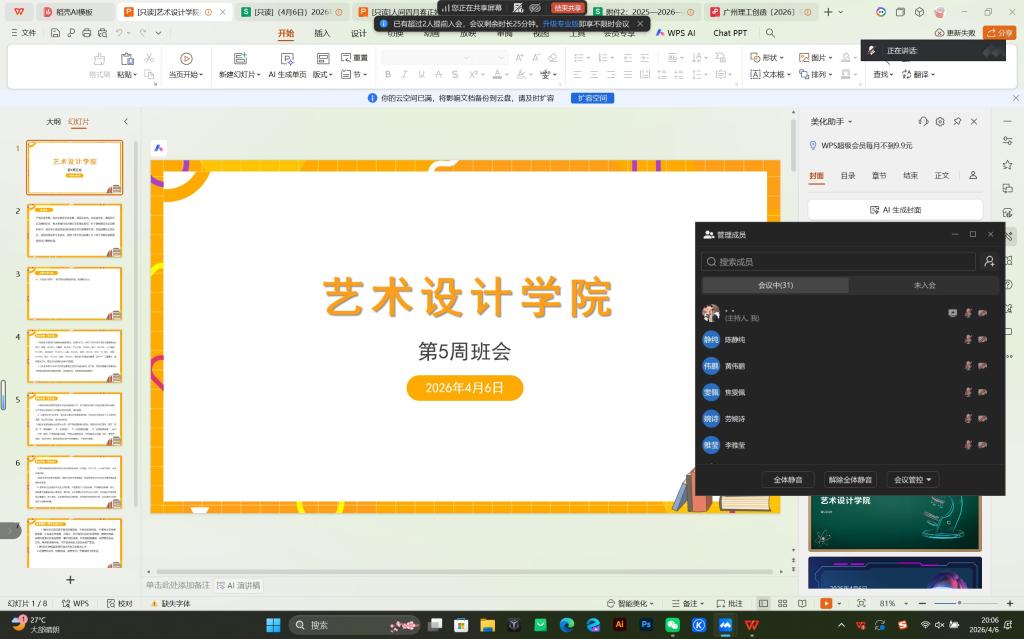Toggle camera for member 黄伟鹏

point(983,366)
